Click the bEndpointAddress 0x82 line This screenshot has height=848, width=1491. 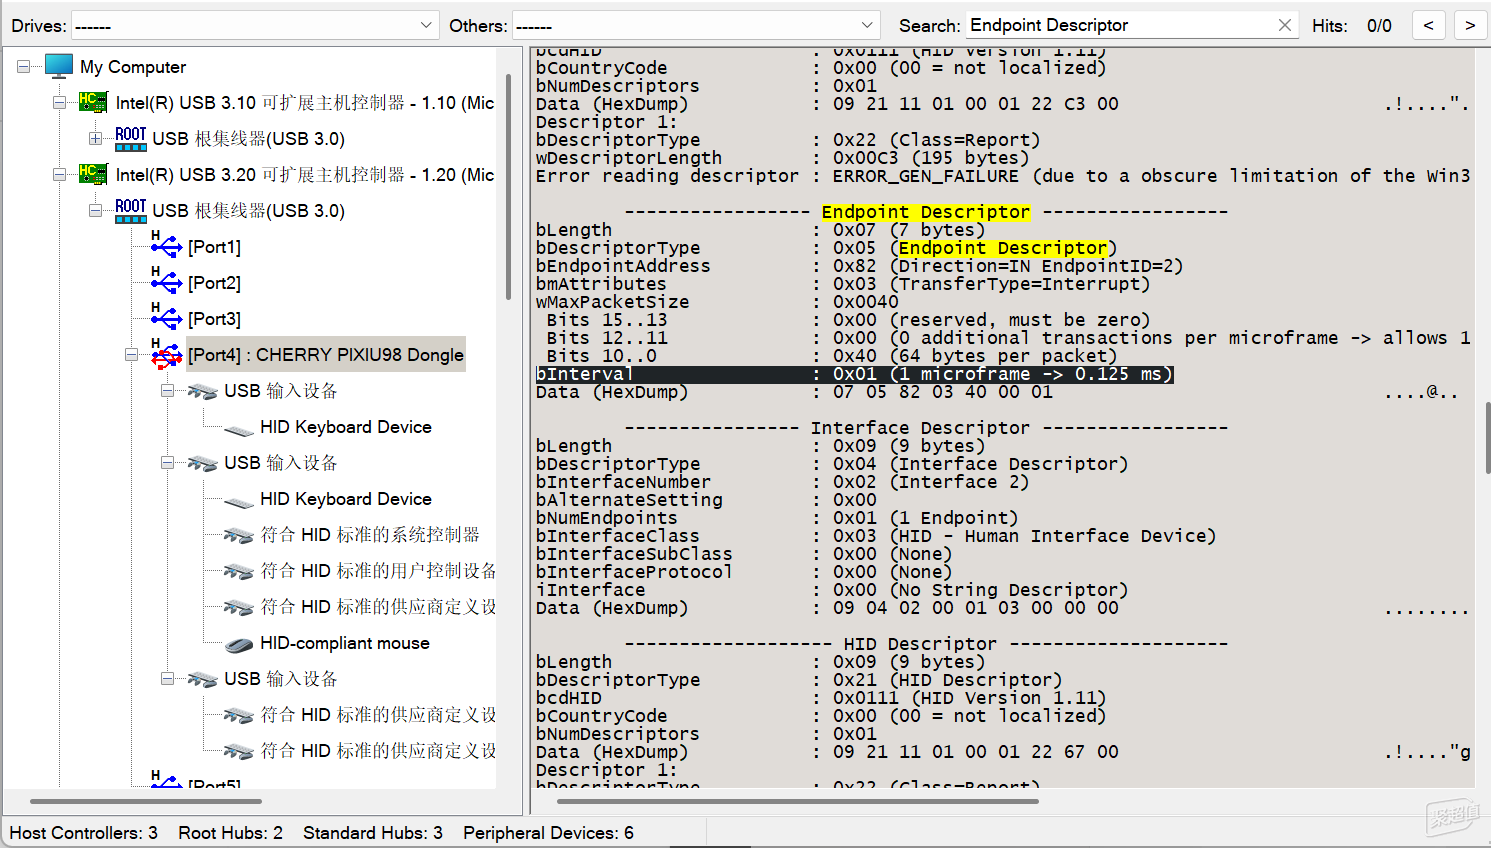859,266
